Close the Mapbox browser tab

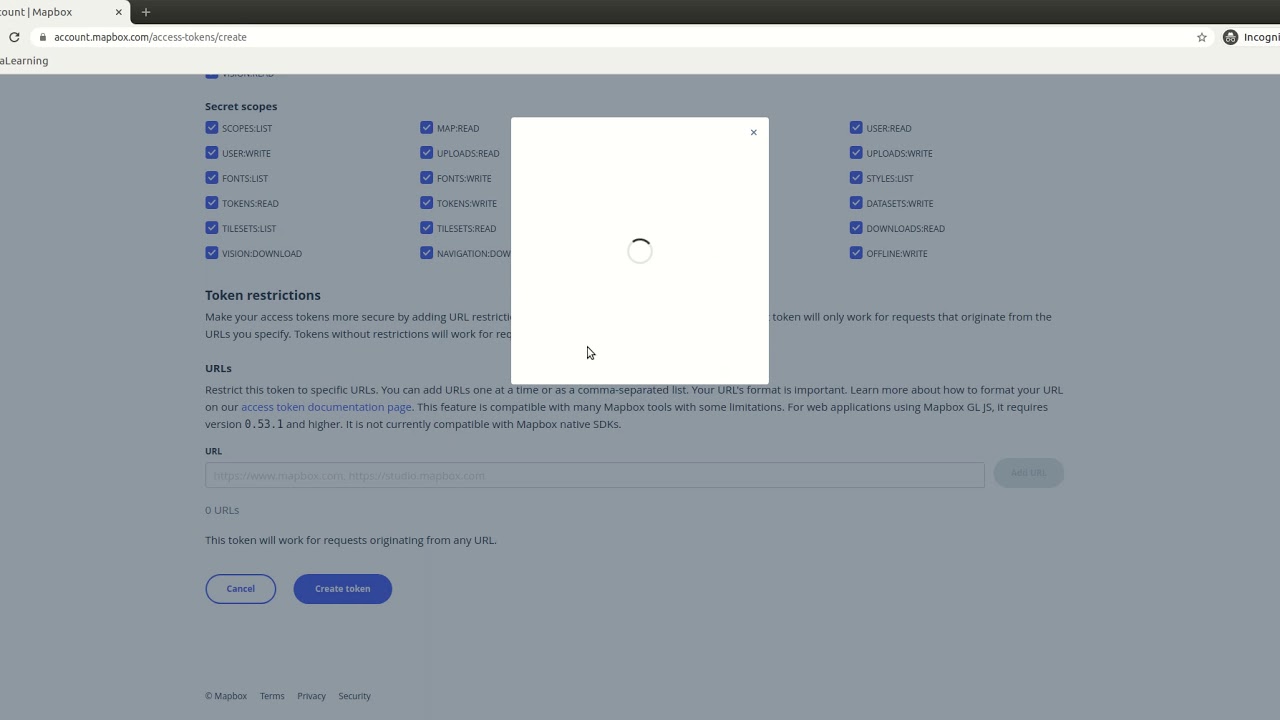tap(118, 12)
